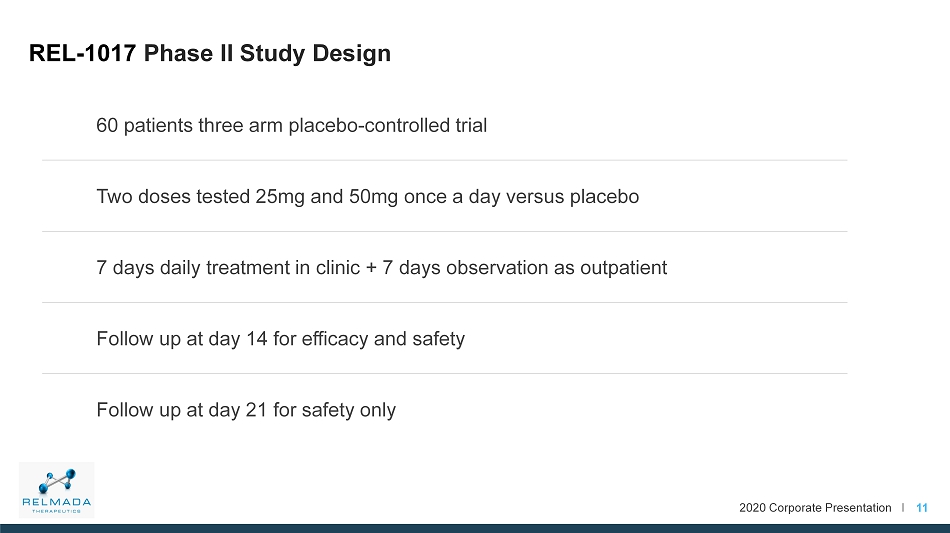Click the divider below '7 days daily treatment'
Viewport: 950px width, 533px height.
pyautogui.click(x=444, y=302)
